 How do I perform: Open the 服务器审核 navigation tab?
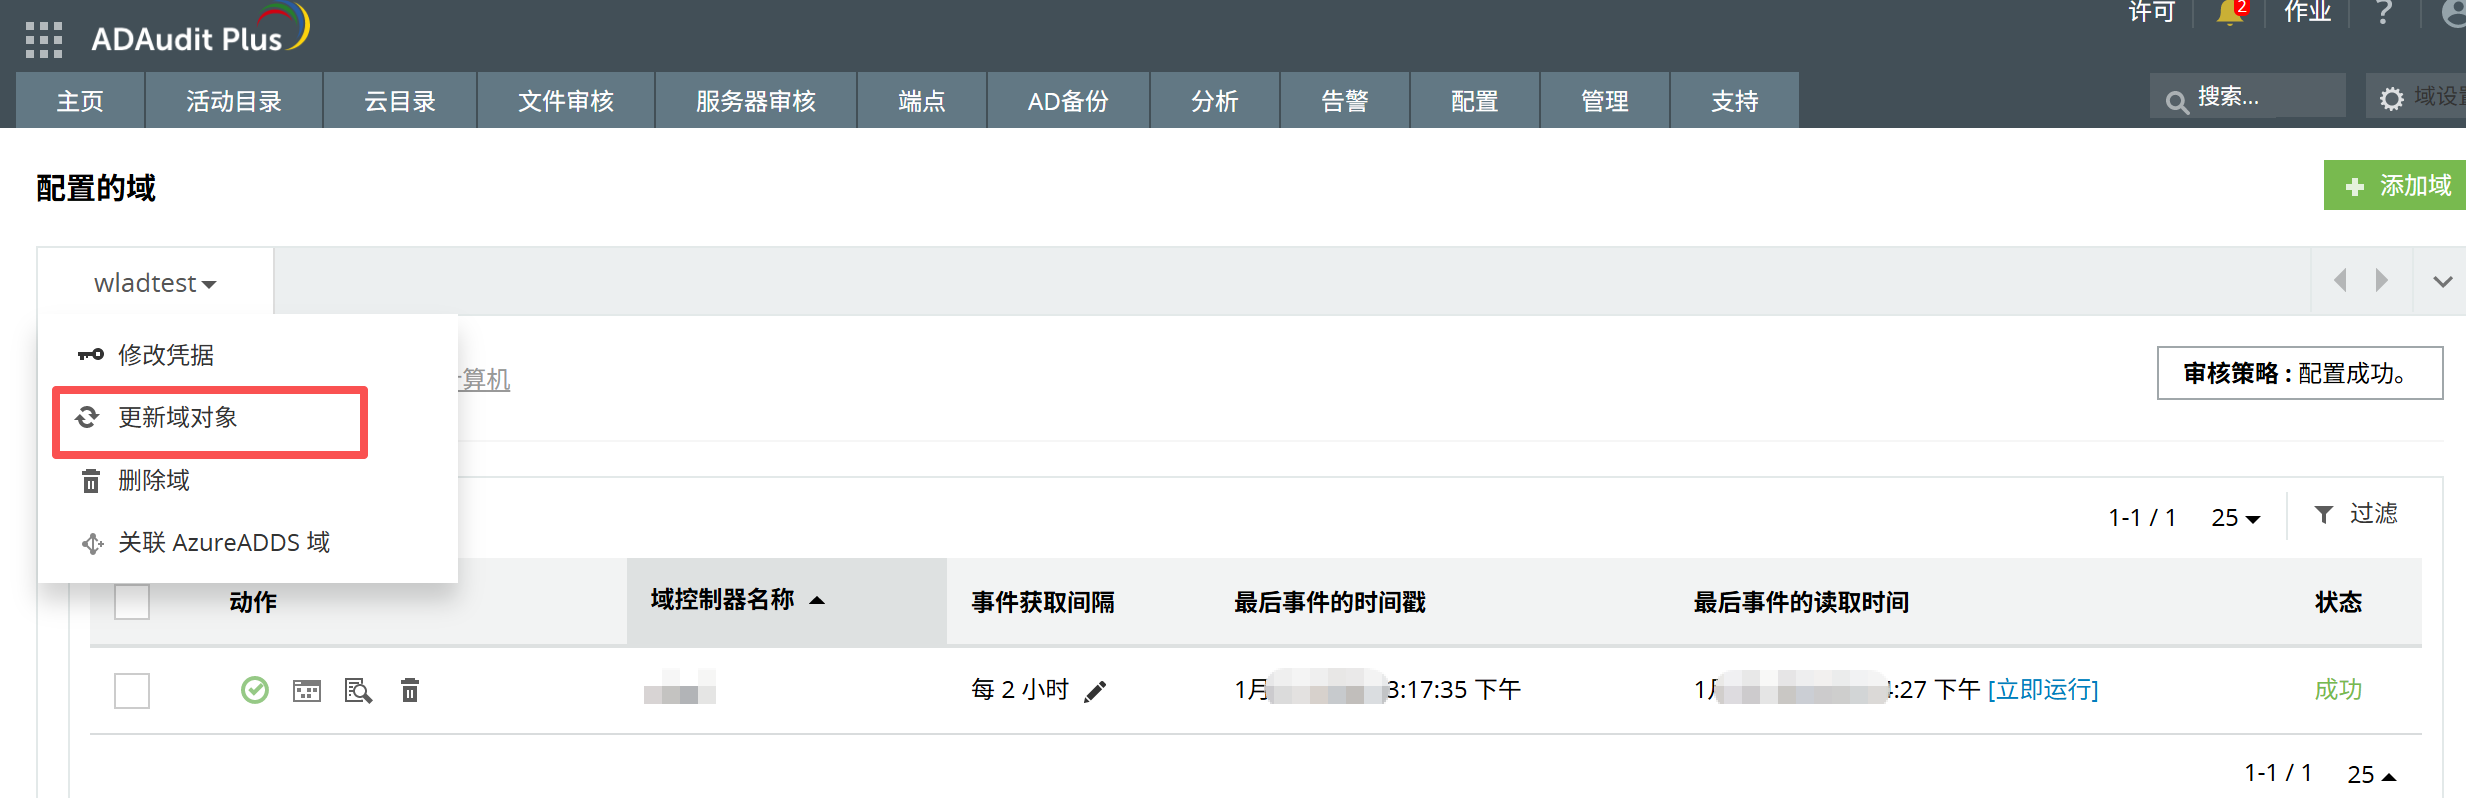[x=755, y=101]
